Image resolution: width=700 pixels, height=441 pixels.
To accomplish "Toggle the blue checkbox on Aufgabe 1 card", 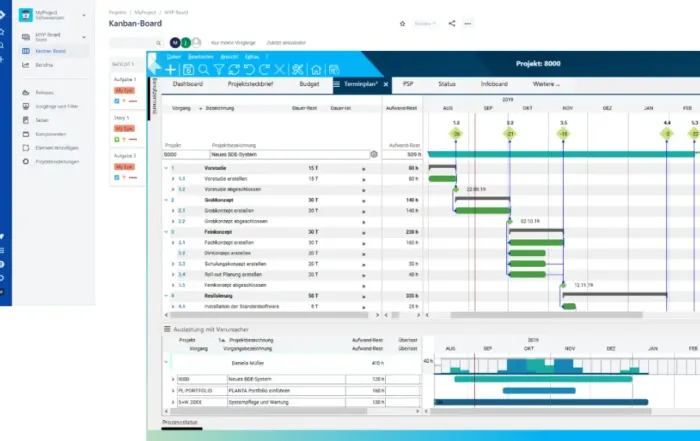I will point(117,101).
